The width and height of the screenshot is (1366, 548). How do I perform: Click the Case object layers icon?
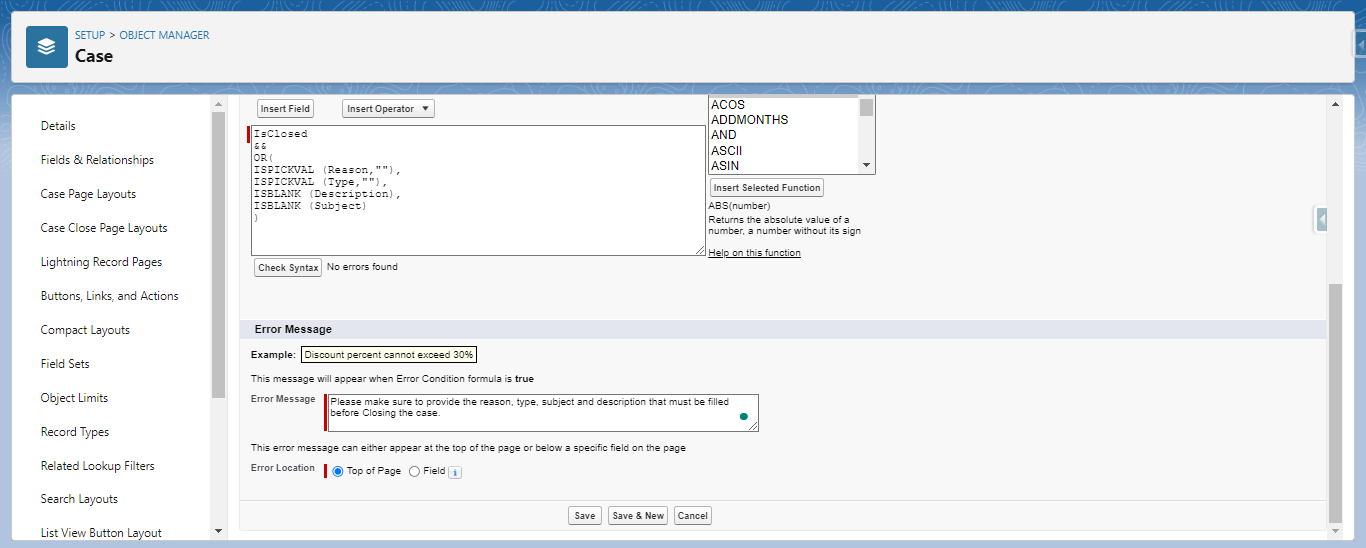coord(47,47)
